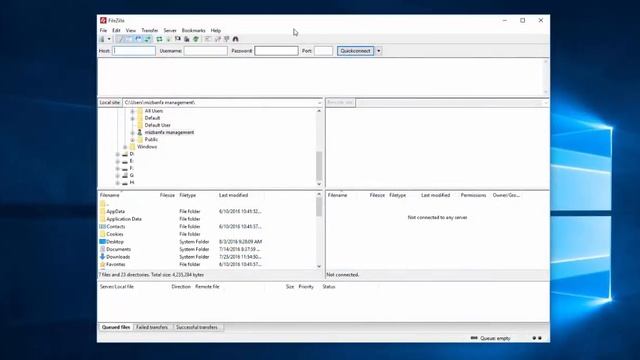Click the parent directory '..' row

207,204
